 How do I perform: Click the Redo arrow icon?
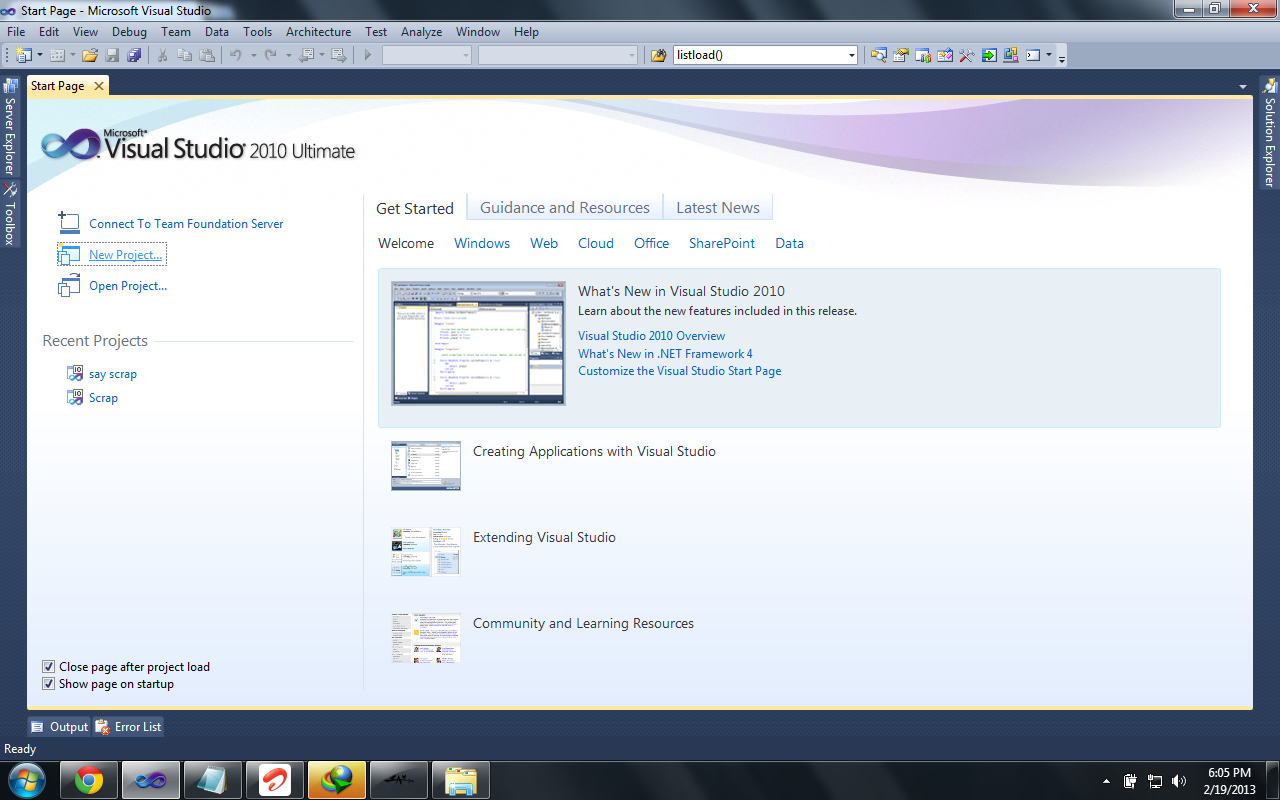270,55
